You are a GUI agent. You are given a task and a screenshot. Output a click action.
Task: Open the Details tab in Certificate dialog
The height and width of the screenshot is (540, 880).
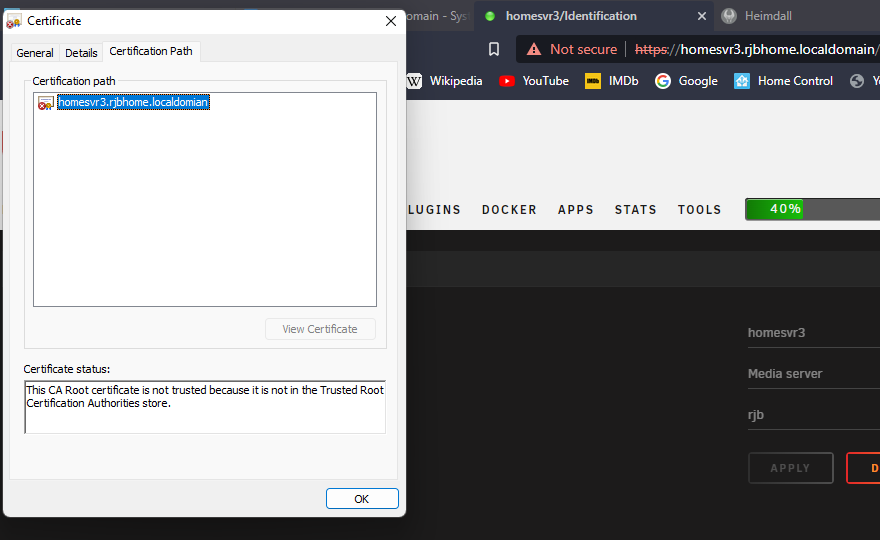(81, 53)
